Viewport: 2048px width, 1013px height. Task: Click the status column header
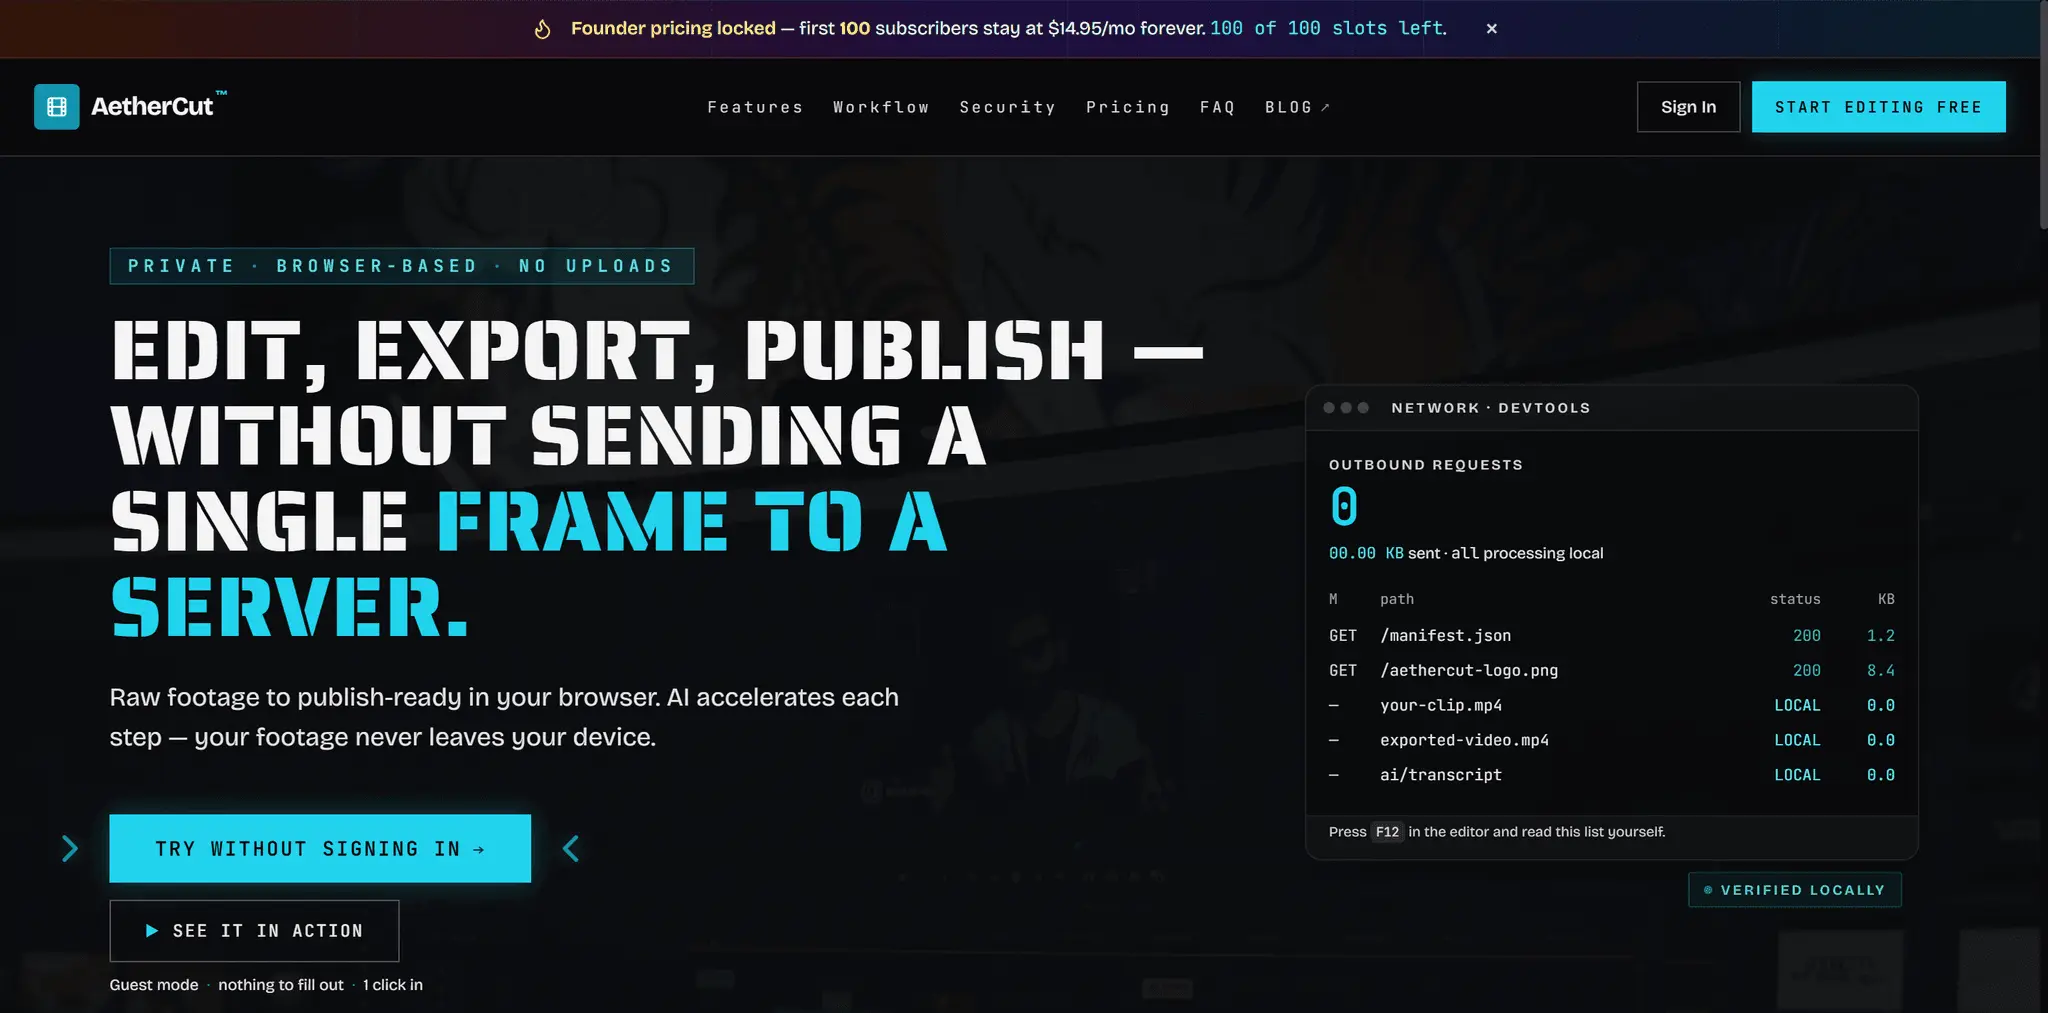pyautogui.click(x=1795, y=599)
